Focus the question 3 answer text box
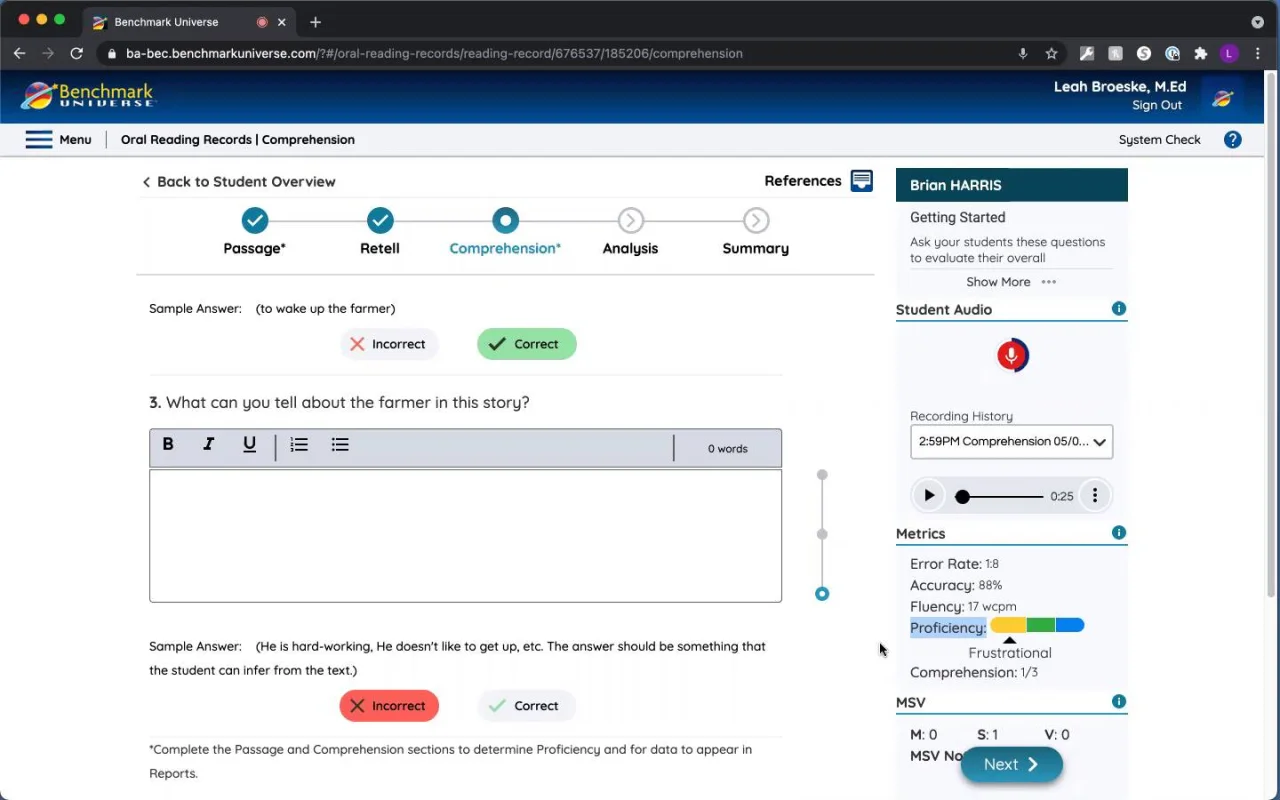Image resolution: width=1280 pixels, height=800 pixels. click(465, 536)
